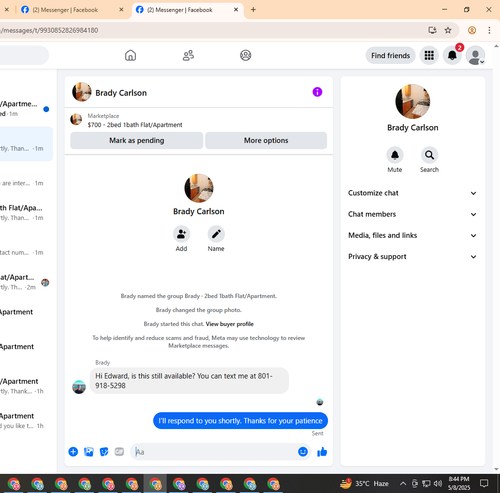Screen dimensions: 500x493
Task: Expand the Customize chat section
Action: [412, 193]
